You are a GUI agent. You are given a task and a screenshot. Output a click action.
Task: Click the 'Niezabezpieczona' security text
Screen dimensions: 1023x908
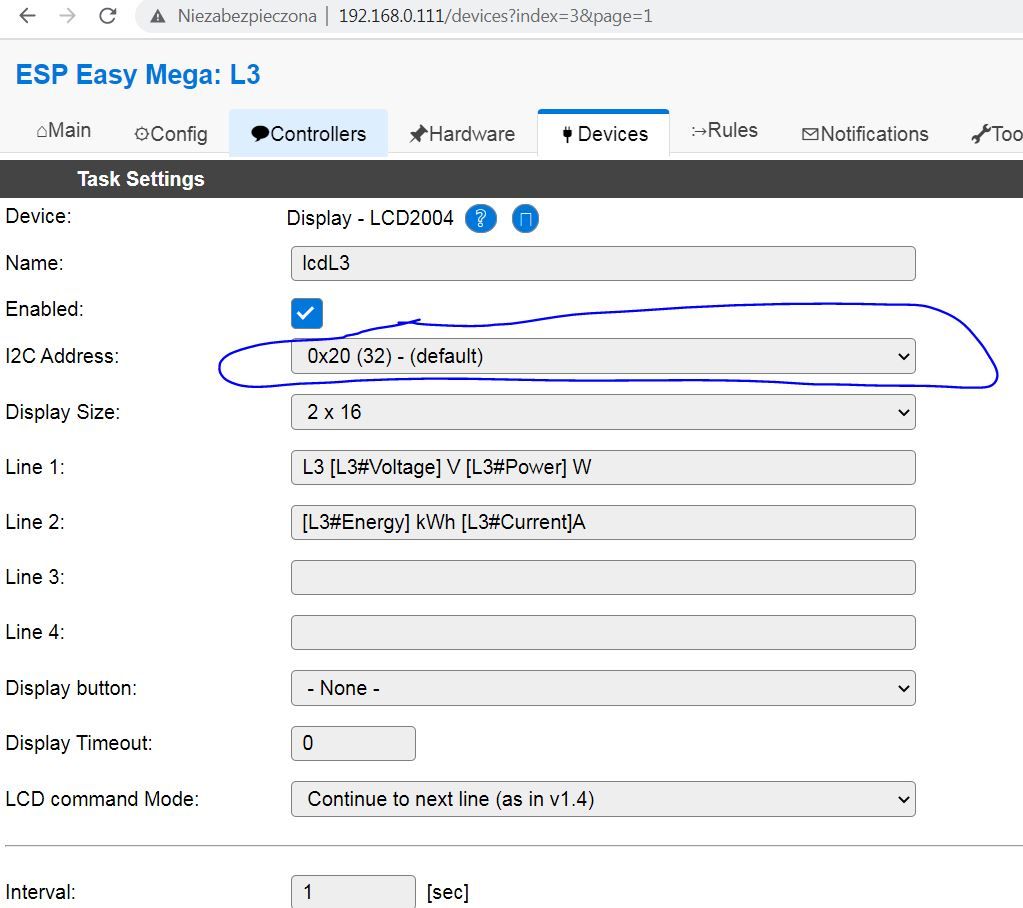click(247, 16)
